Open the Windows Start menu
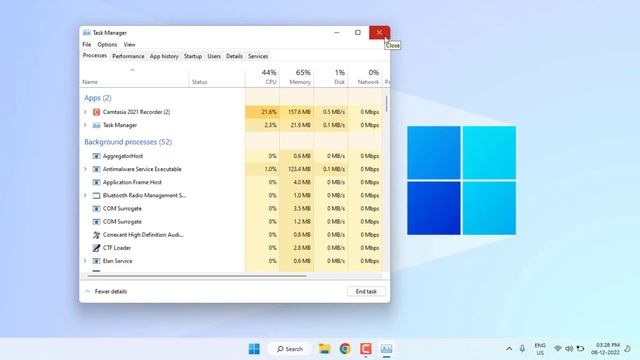 point(254,349)
